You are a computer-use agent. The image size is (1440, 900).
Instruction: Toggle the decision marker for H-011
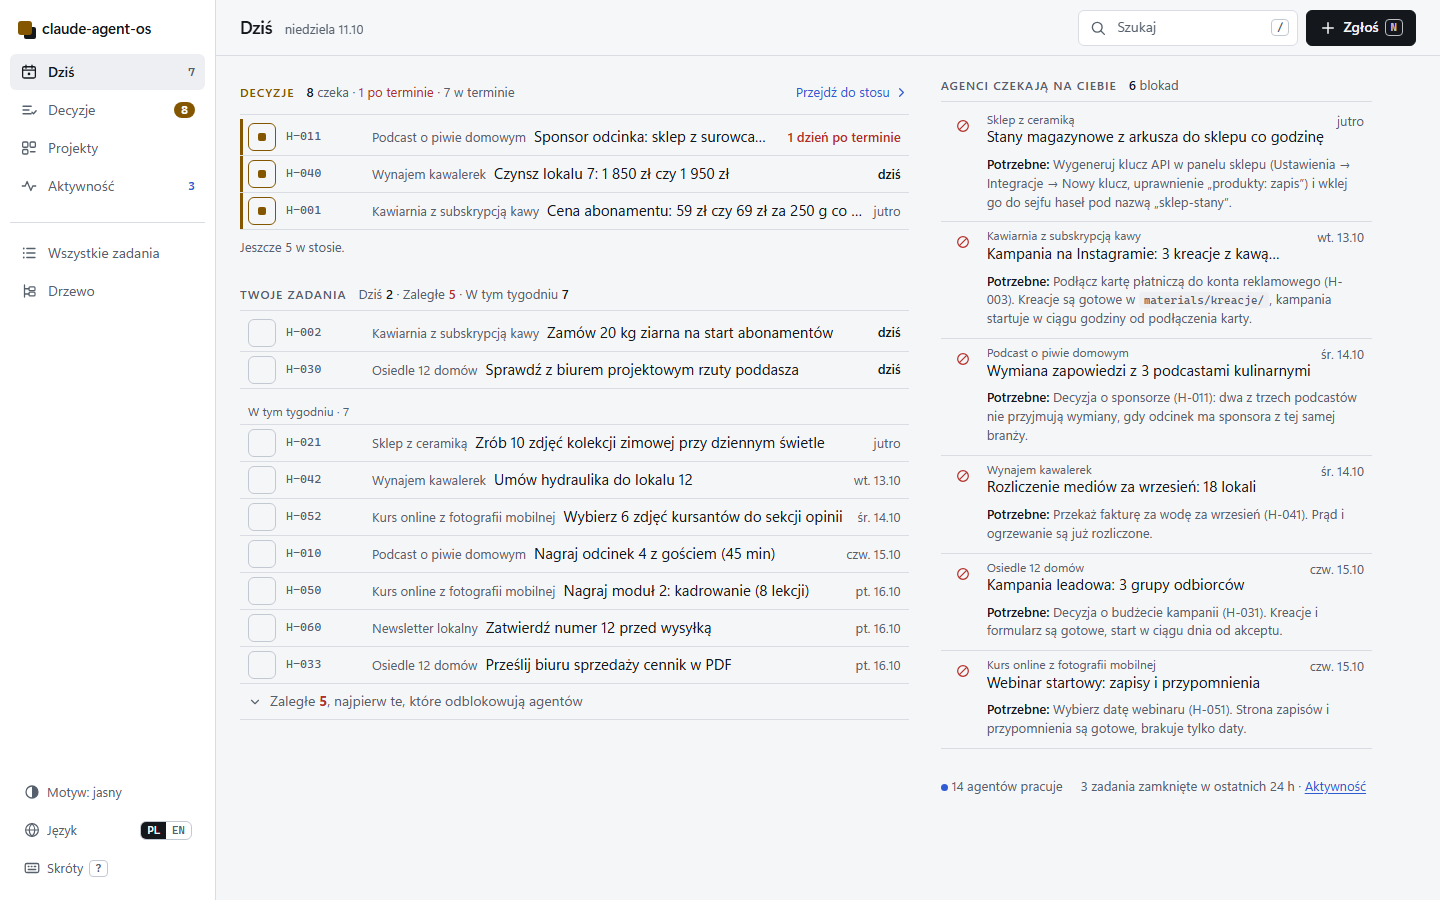pyautogui.click(x=262, y=137)
